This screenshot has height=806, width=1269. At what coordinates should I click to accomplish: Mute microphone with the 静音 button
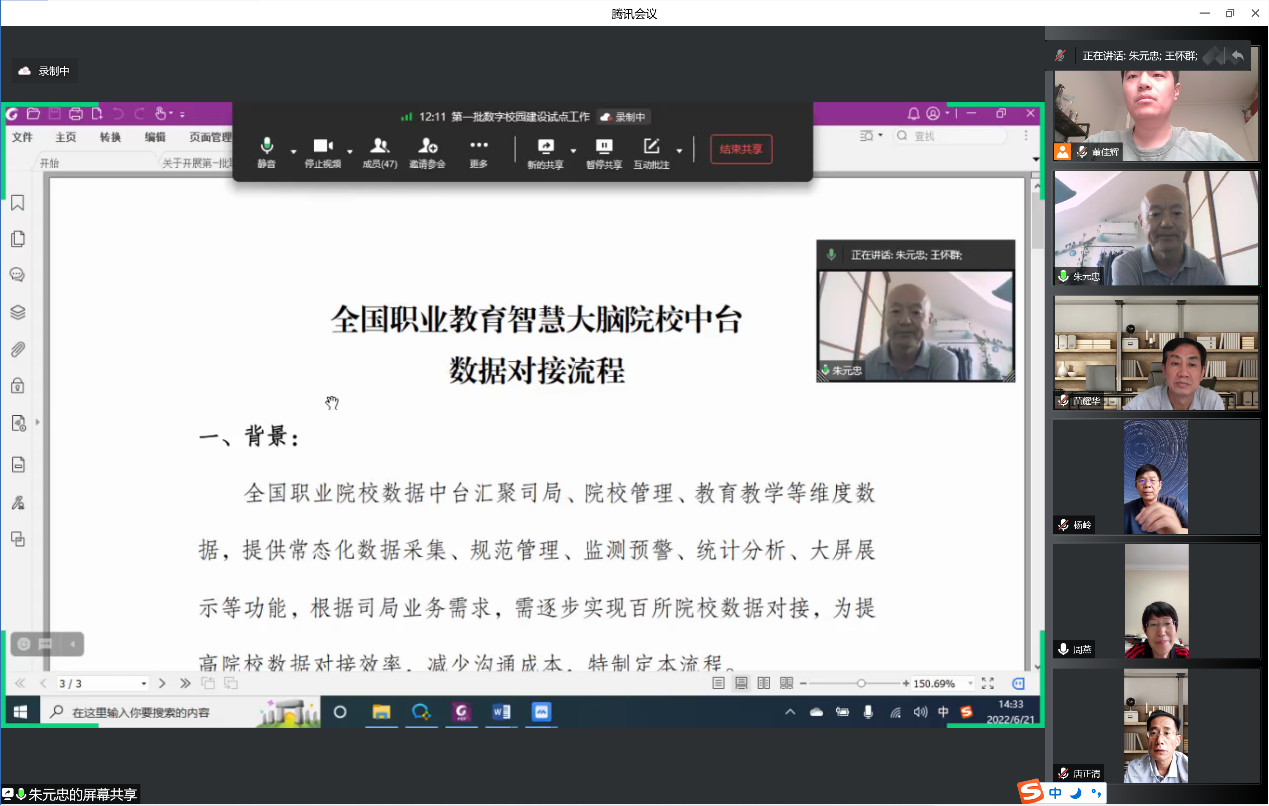(x=266, y=151)
